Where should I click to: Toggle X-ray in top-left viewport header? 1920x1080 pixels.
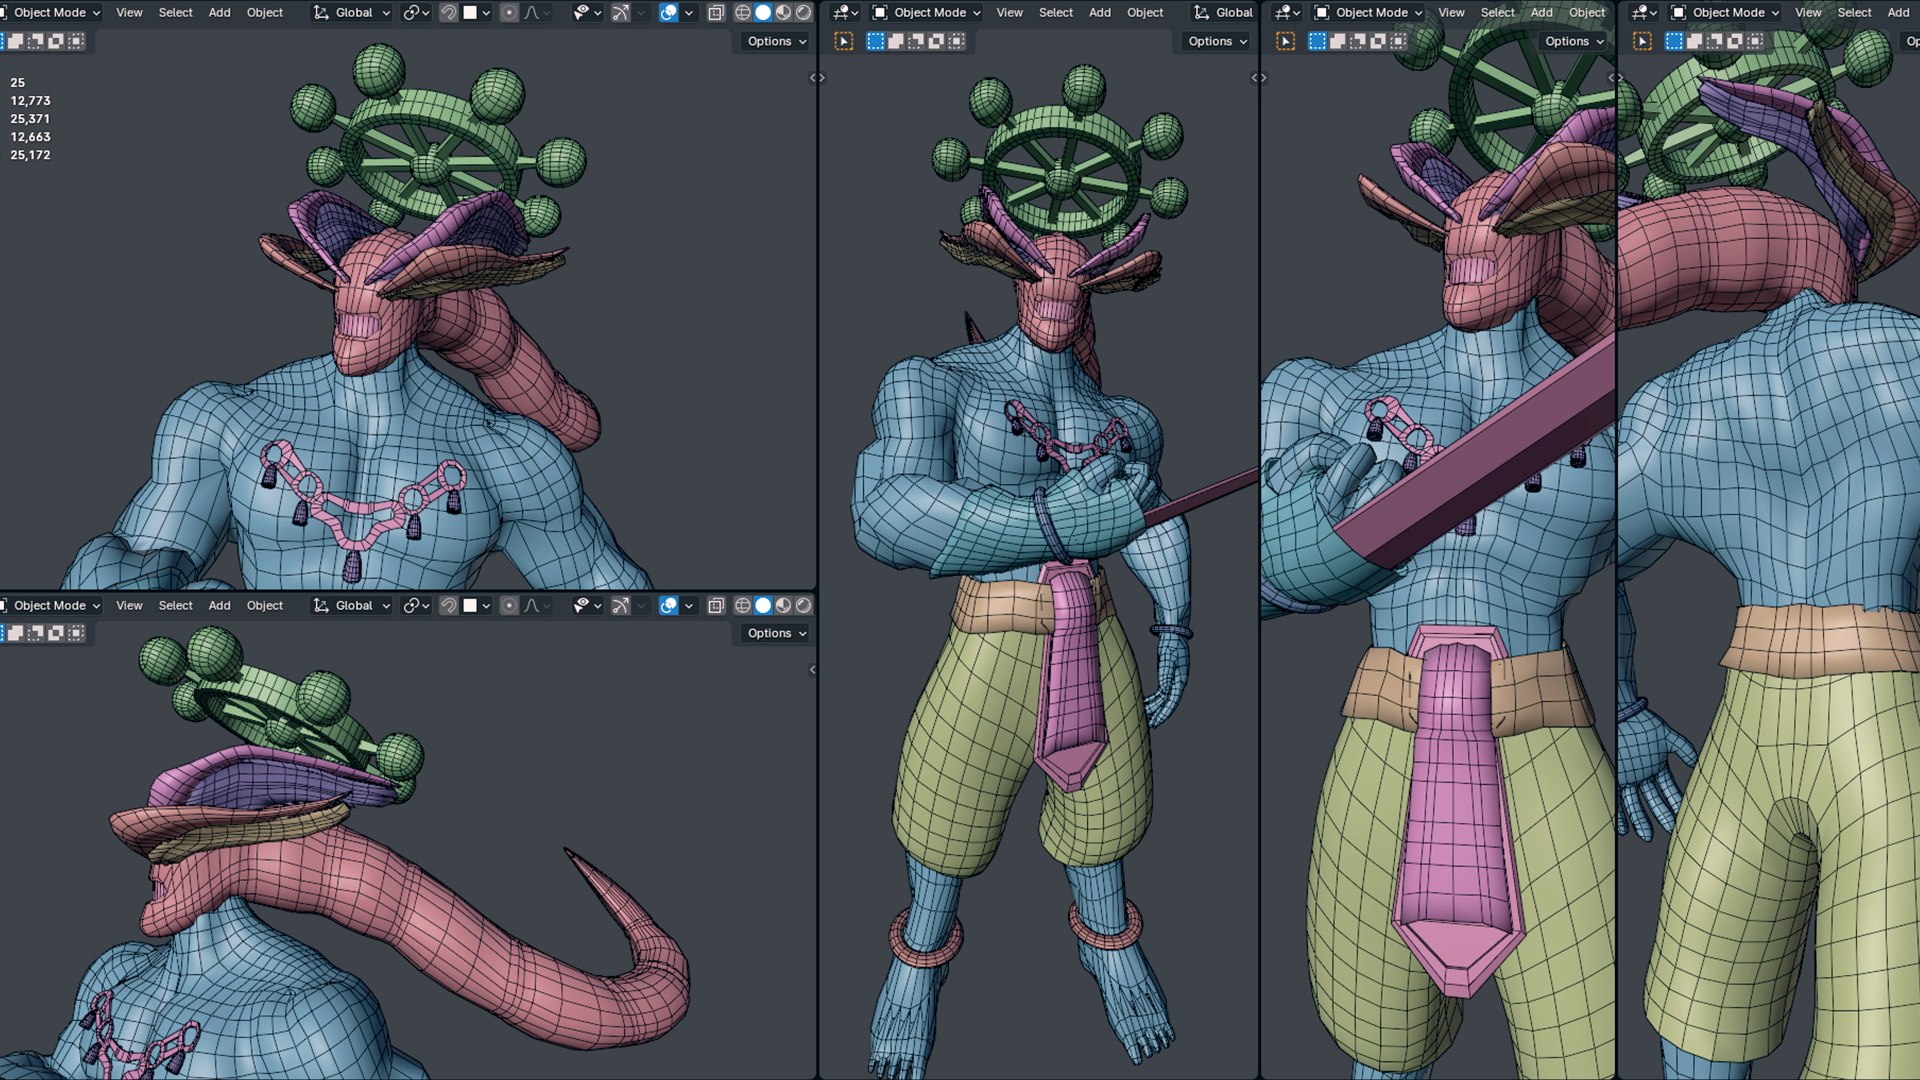point(716,13)
